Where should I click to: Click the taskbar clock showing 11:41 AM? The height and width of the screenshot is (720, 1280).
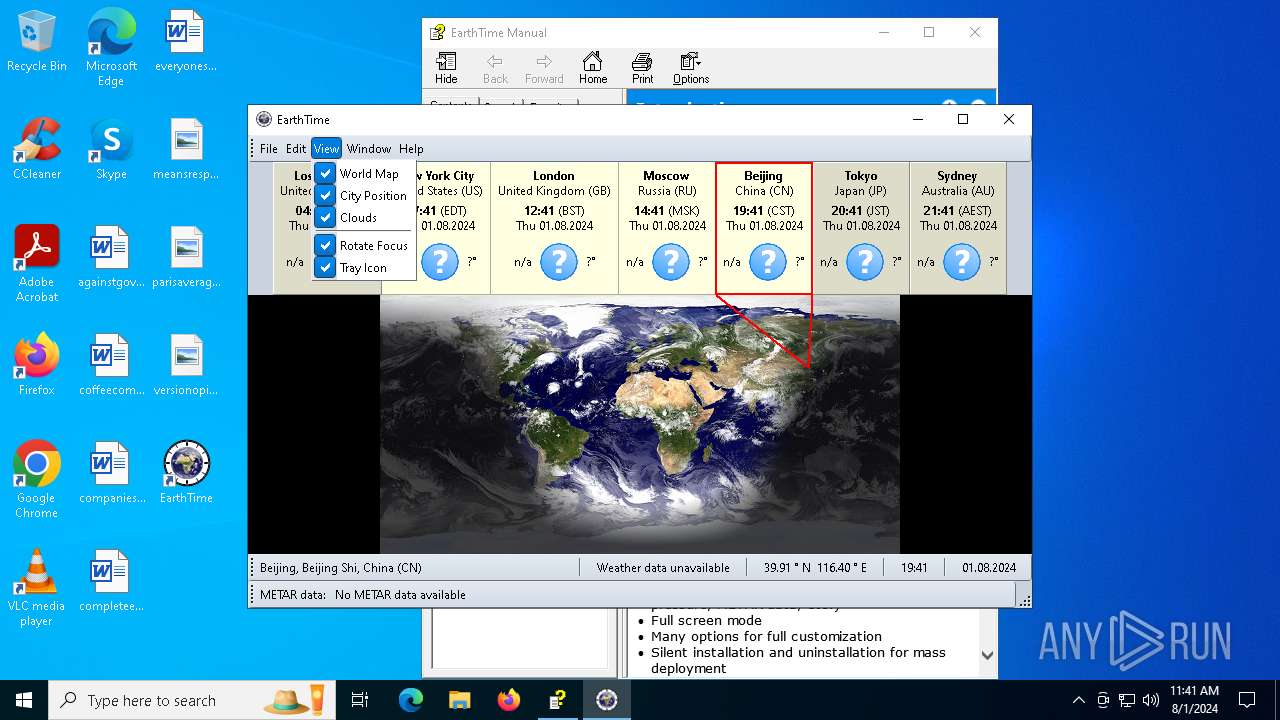tap(1194, 700)
